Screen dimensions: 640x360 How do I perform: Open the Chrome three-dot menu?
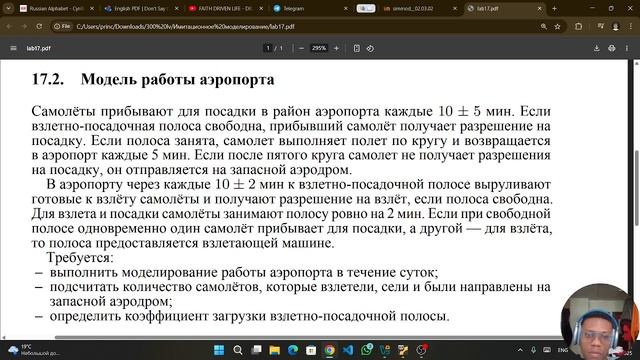click(631, 27)
